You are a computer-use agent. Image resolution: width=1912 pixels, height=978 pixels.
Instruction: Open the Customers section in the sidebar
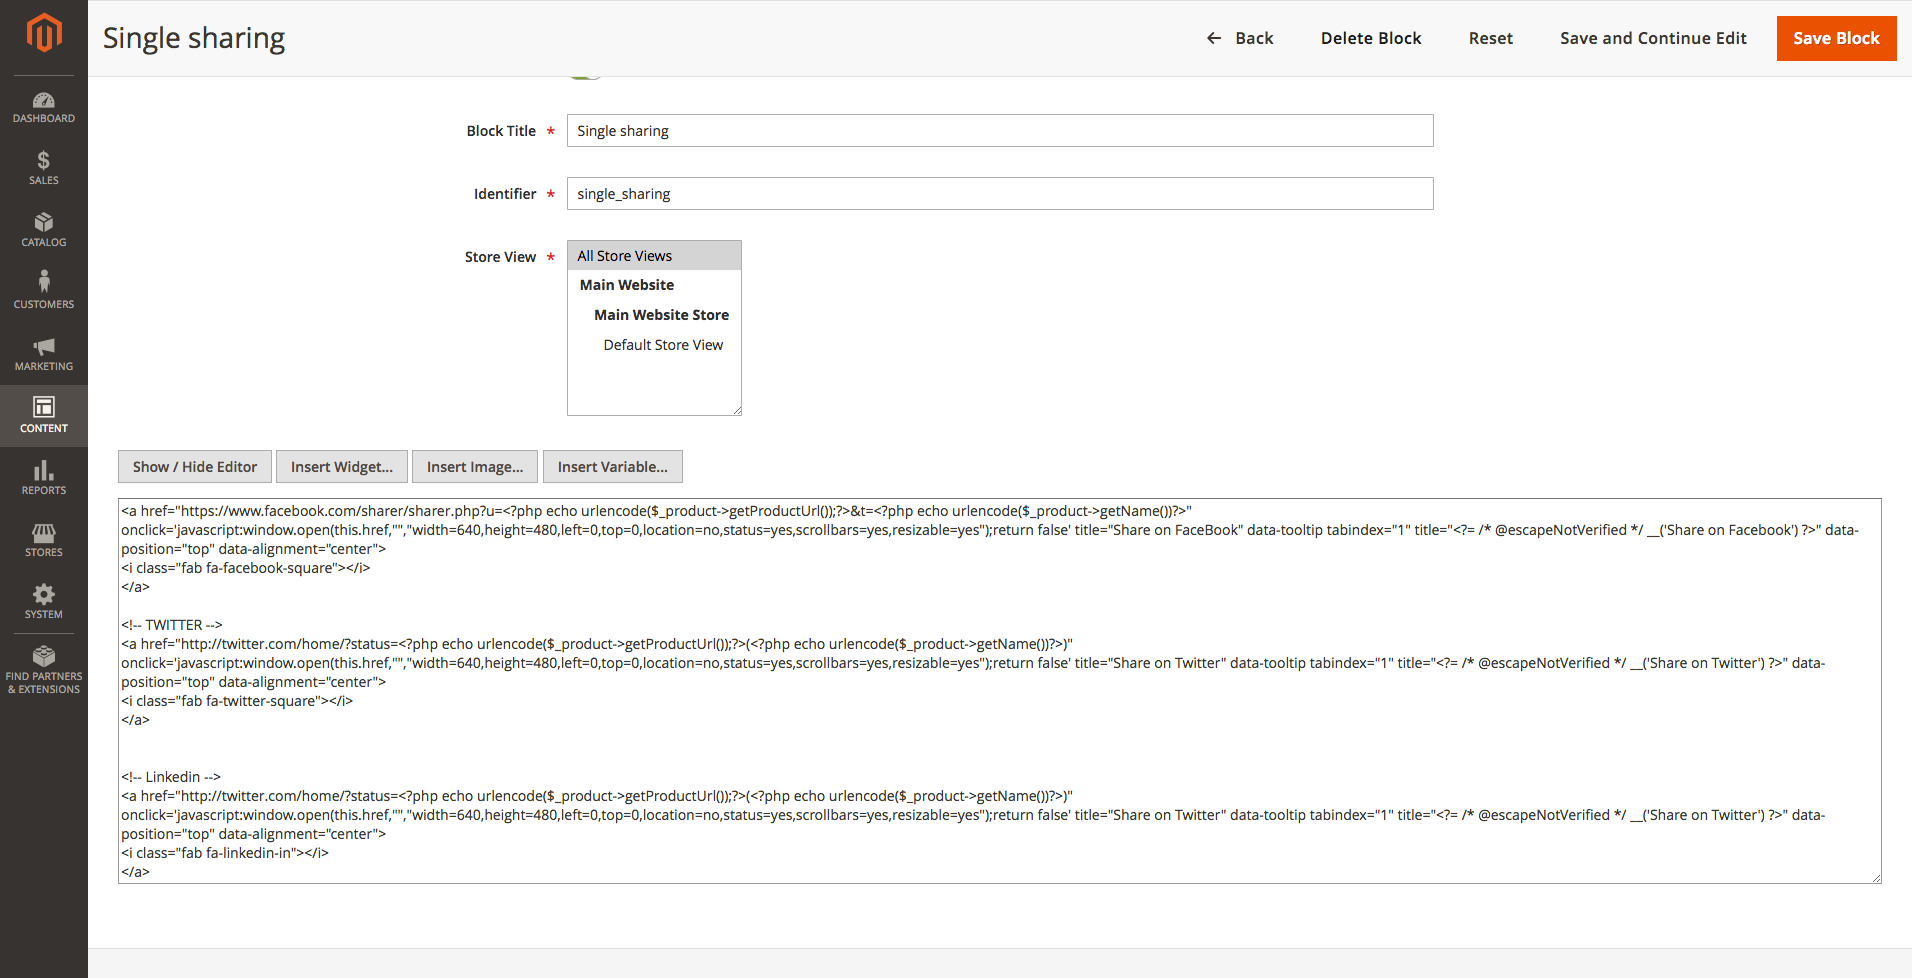[x=44, y=290]
